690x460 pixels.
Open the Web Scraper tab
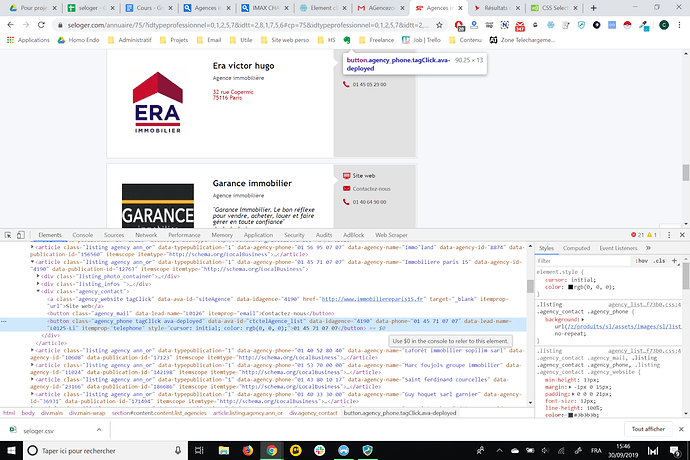[391, 235]
